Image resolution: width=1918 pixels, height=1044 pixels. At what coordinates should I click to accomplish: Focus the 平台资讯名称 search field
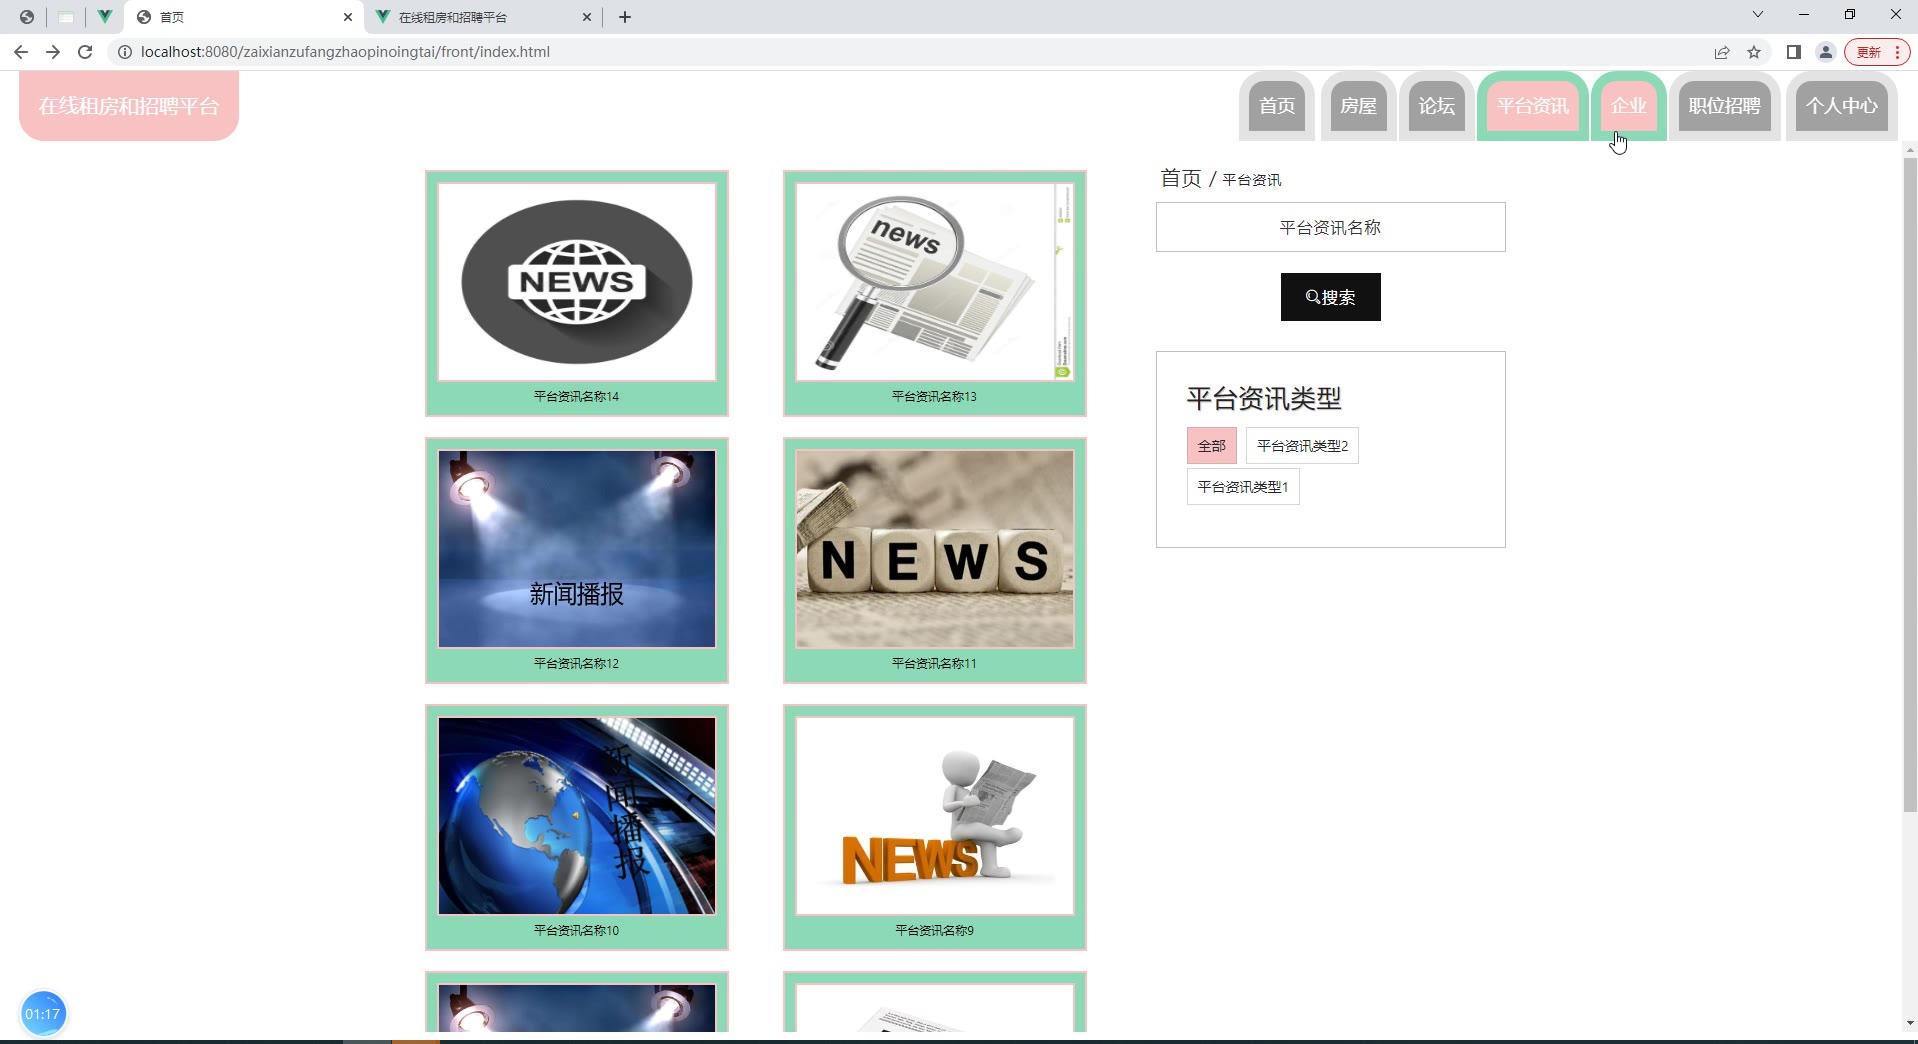pyautogui.click(x=1330, y=227)
